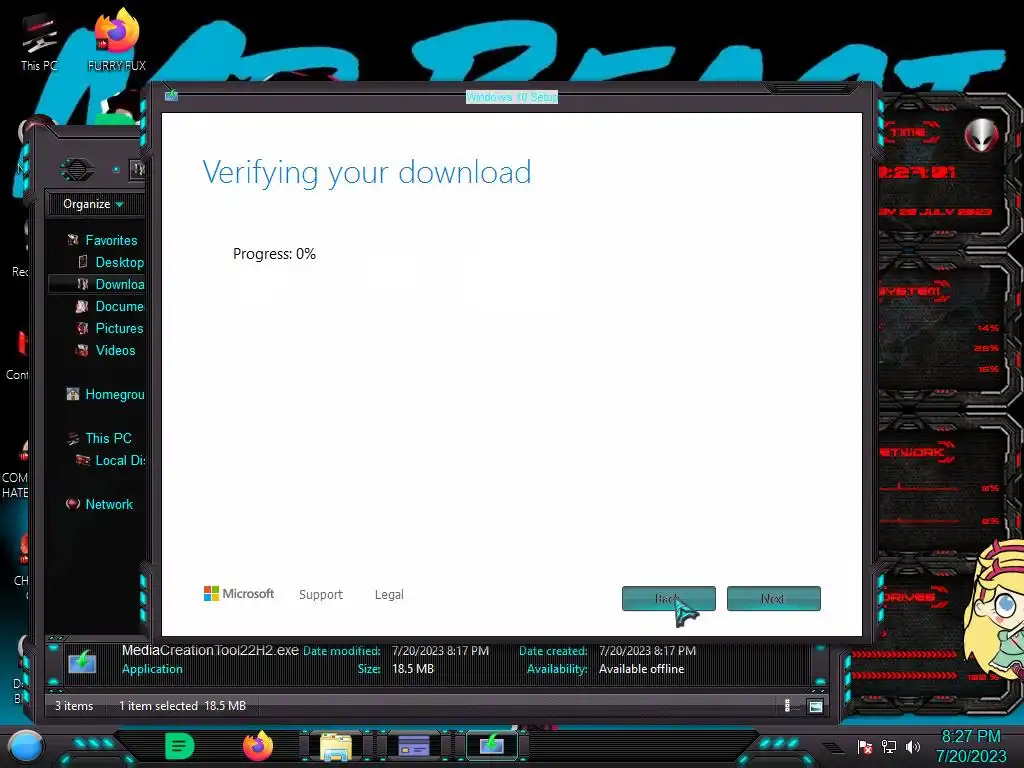The height and width of the screenshot is (768, 1024).
Task: Select Videos in the Explorer navigation pane
Action: (116, 351)
